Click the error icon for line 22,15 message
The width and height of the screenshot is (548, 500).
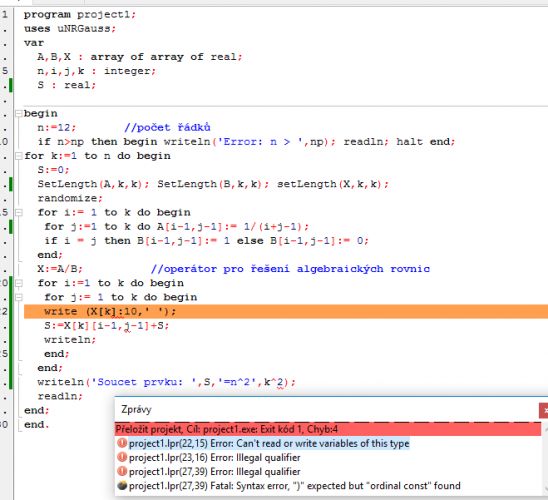[x=122, y=443]
